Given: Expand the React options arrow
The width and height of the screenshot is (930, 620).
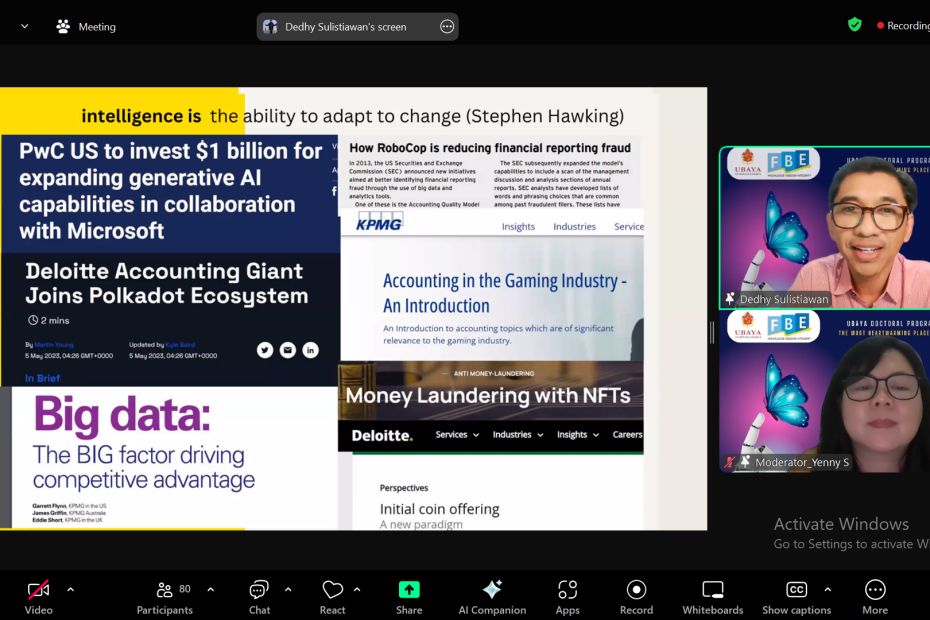Looking at the screenshot, I should (x=357, y=590).
